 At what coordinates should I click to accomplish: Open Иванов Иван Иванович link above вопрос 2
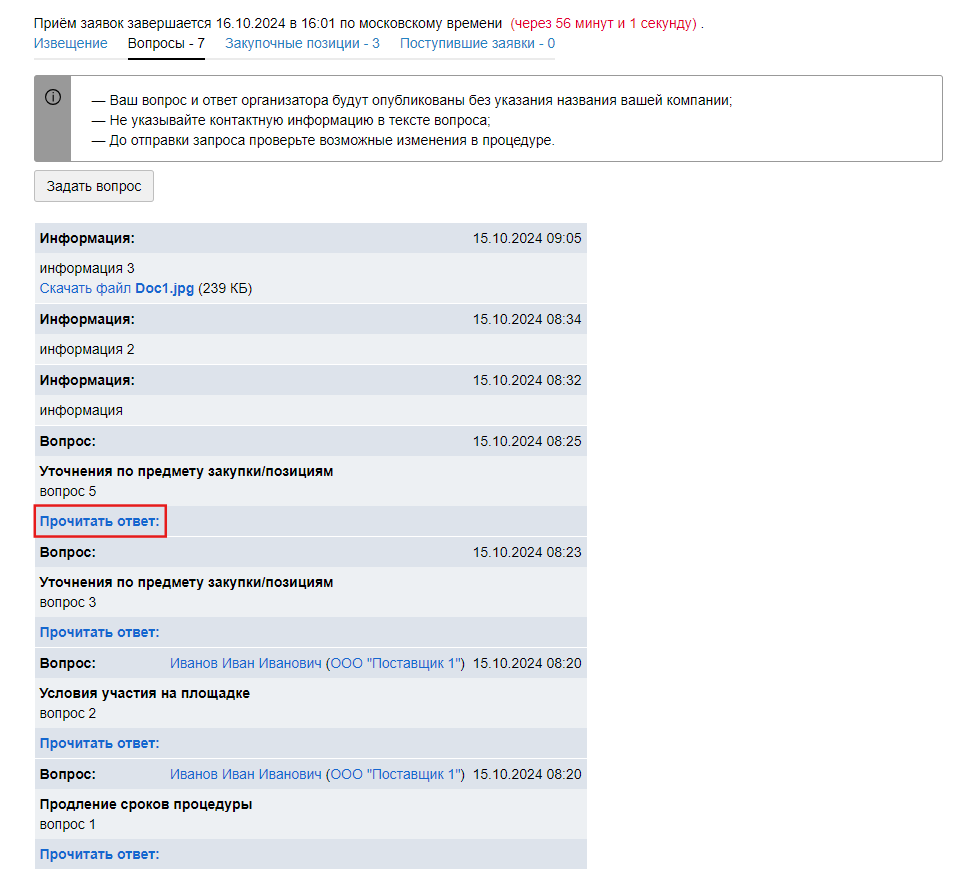[x=246, y=663]
